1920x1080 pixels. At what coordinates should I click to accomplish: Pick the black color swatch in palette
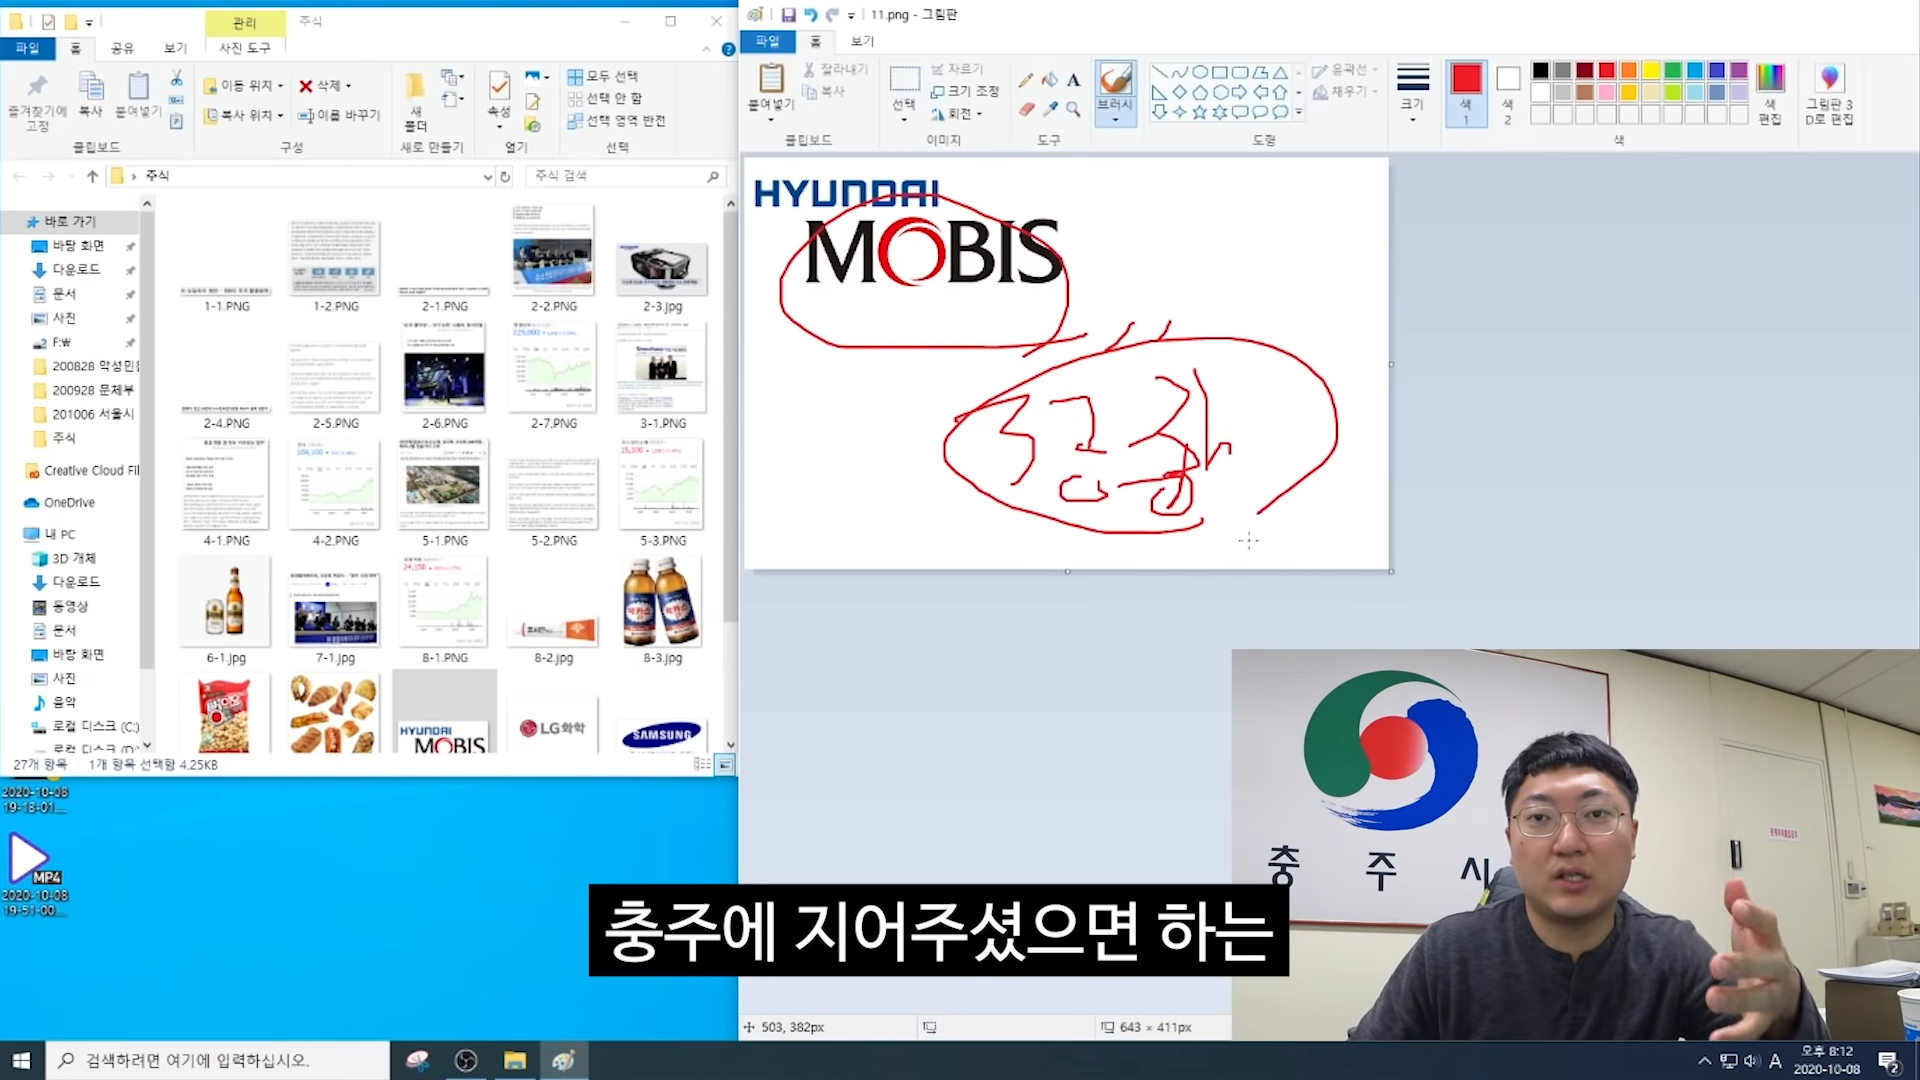click(x=1540, y=70)
